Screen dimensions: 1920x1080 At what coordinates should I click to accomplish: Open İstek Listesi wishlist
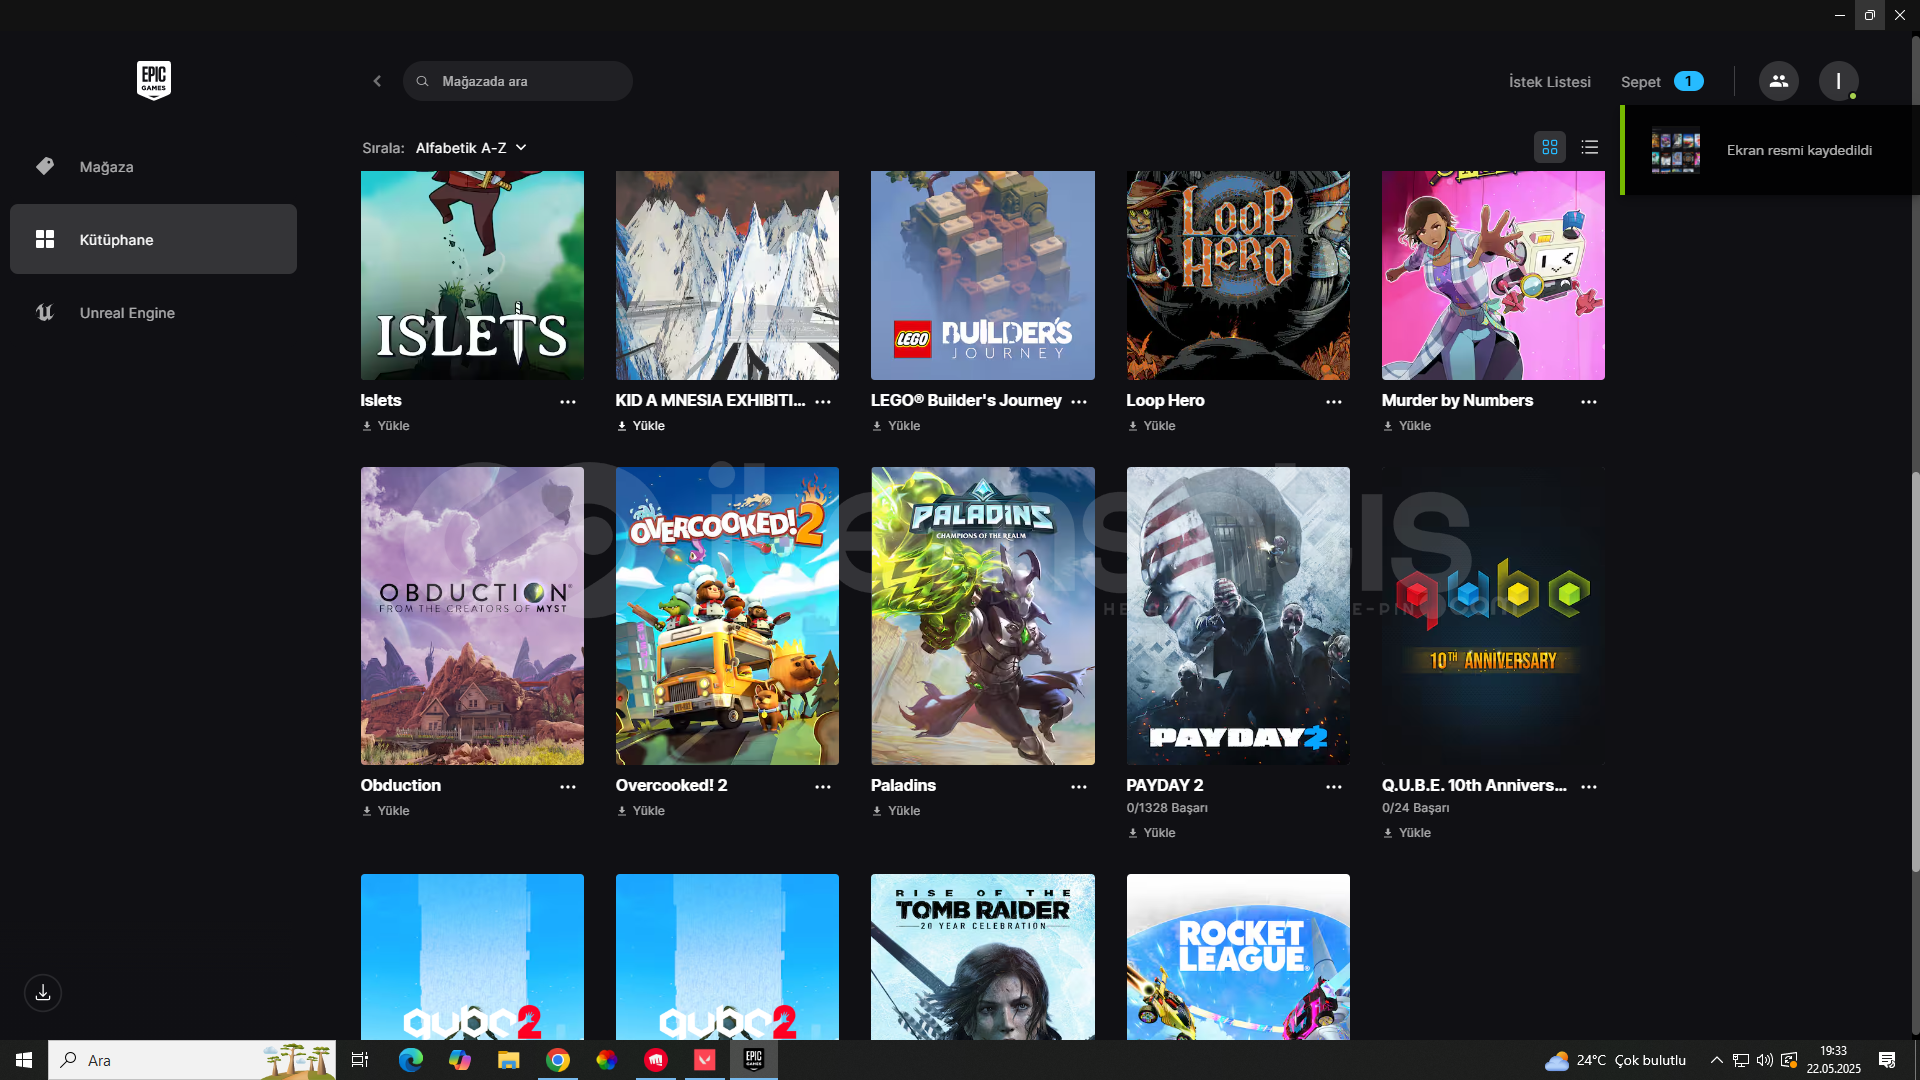click(1549, 82)
